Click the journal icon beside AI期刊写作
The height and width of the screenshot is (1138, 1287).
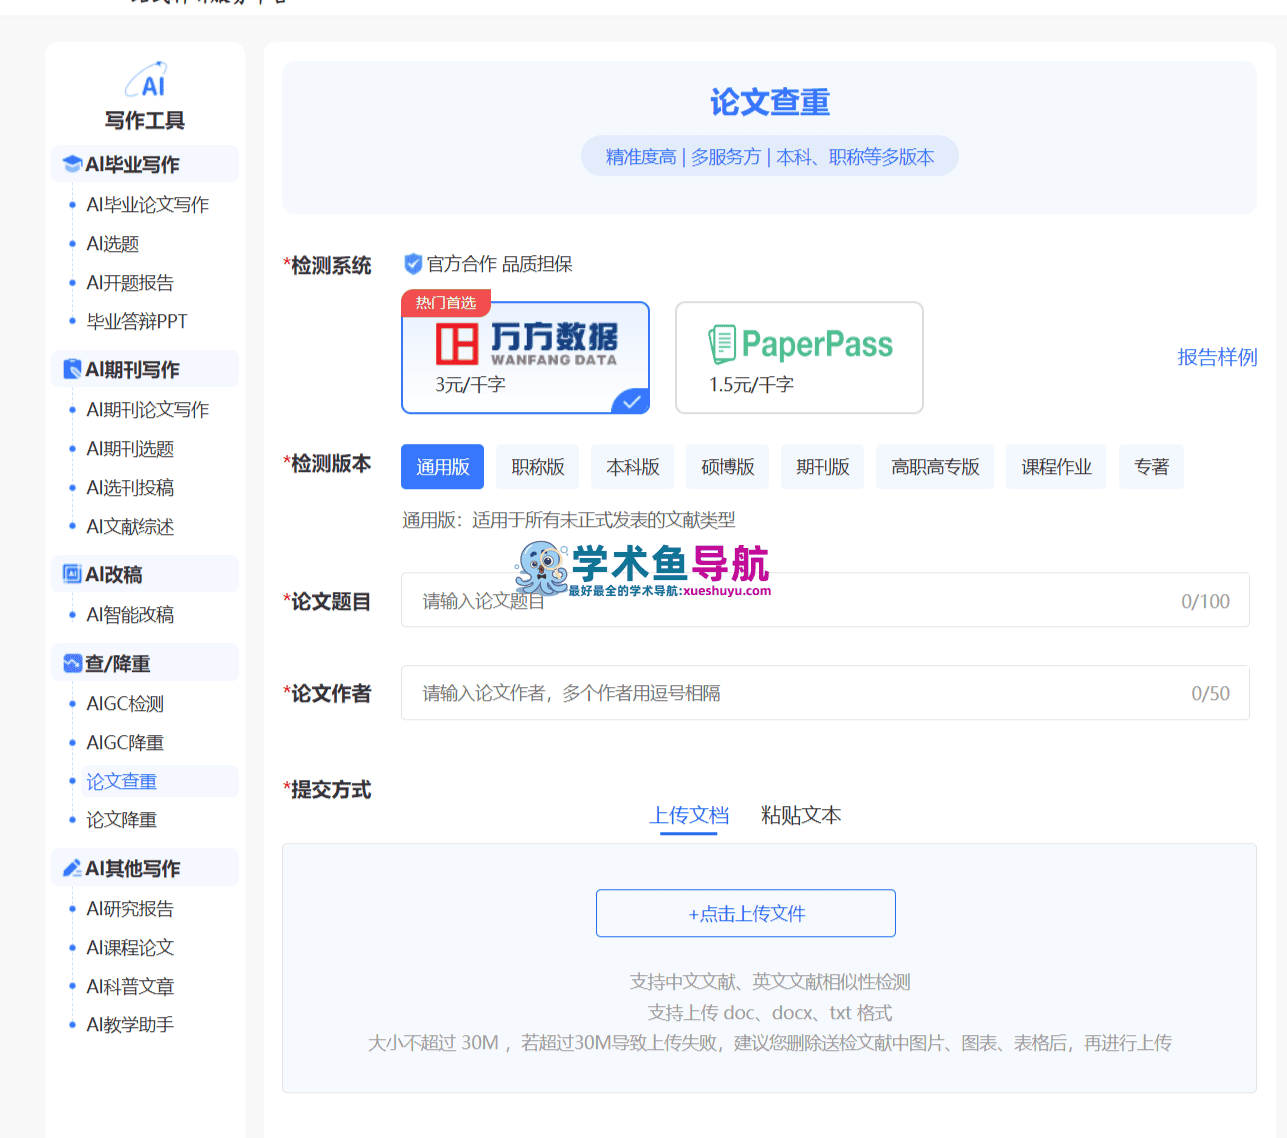tap(72, 369)
